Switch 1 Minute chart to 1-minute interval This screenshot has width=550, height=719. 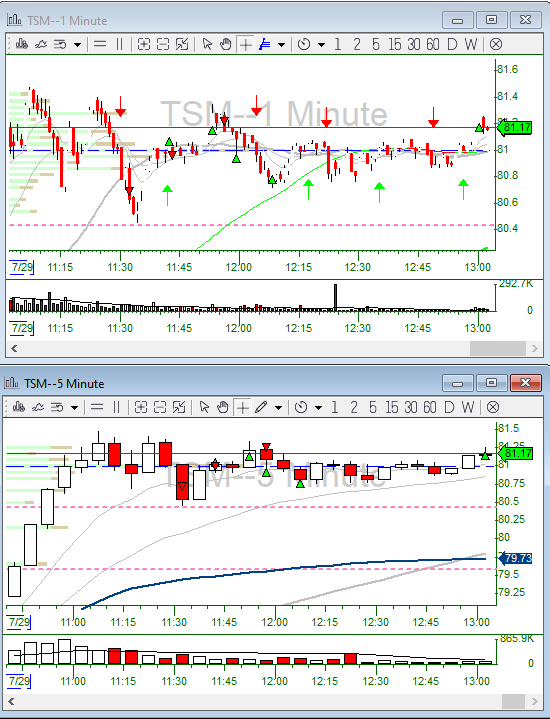pos(338,44)
